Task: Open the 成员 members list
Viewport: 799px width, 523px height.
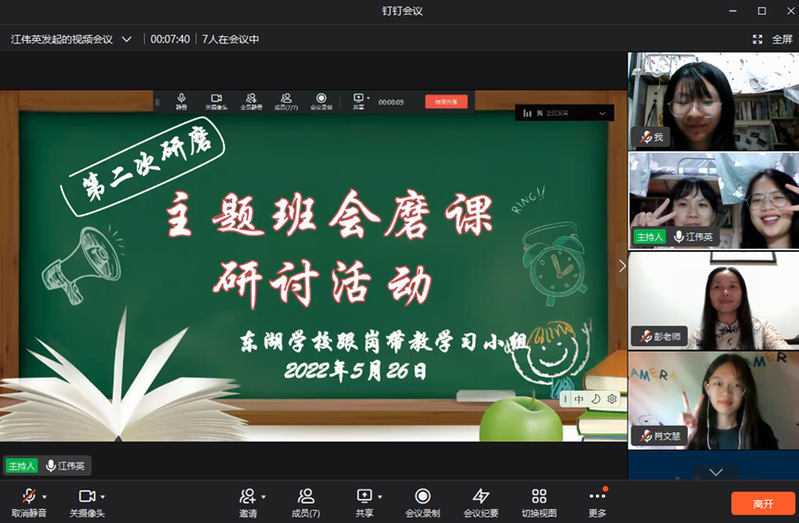Action: [x=306, y=496]
